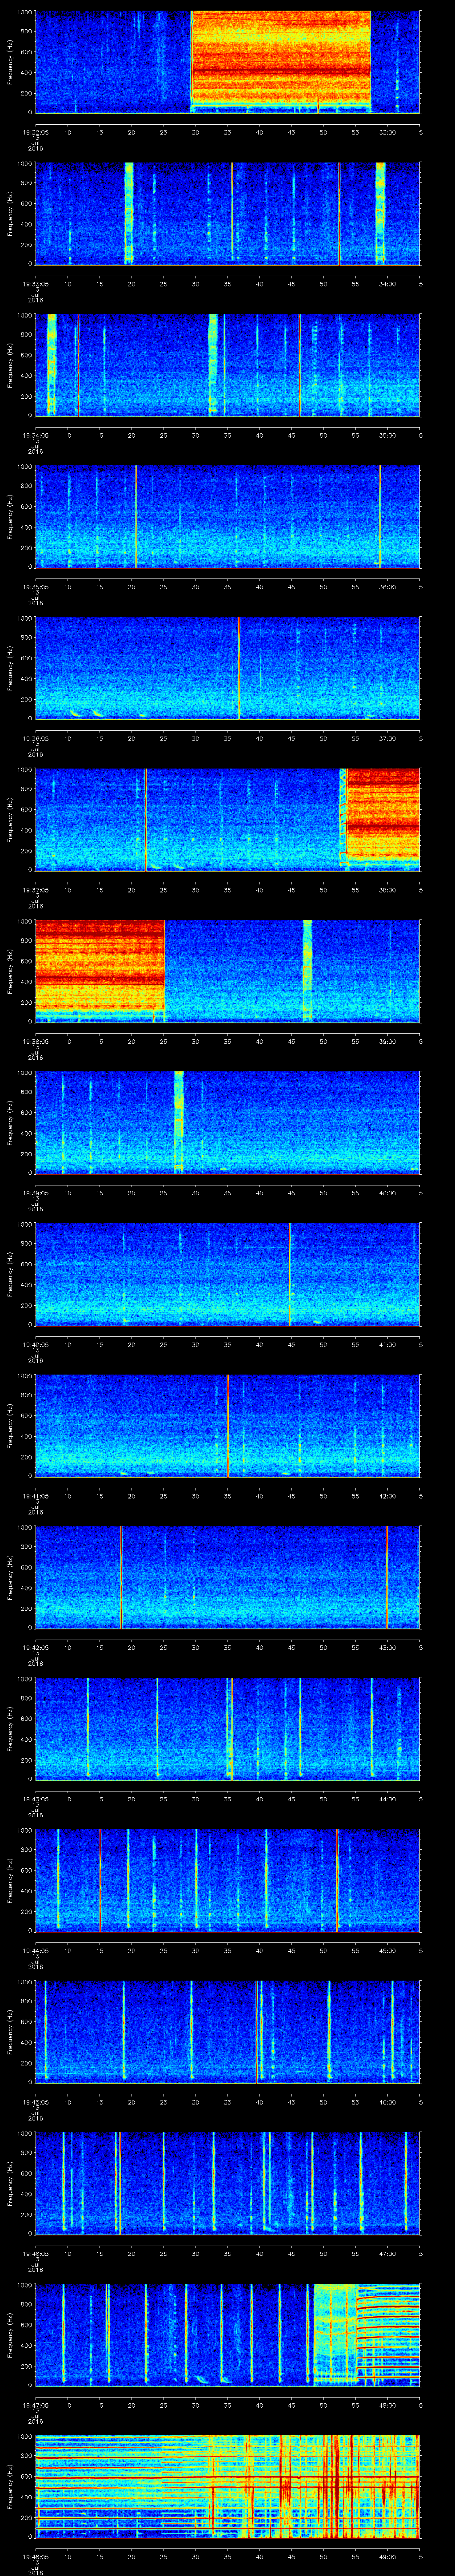Open the spectrogram panel starting at 19:38:05
The image size is (455, 2576).
click(228, 971)
